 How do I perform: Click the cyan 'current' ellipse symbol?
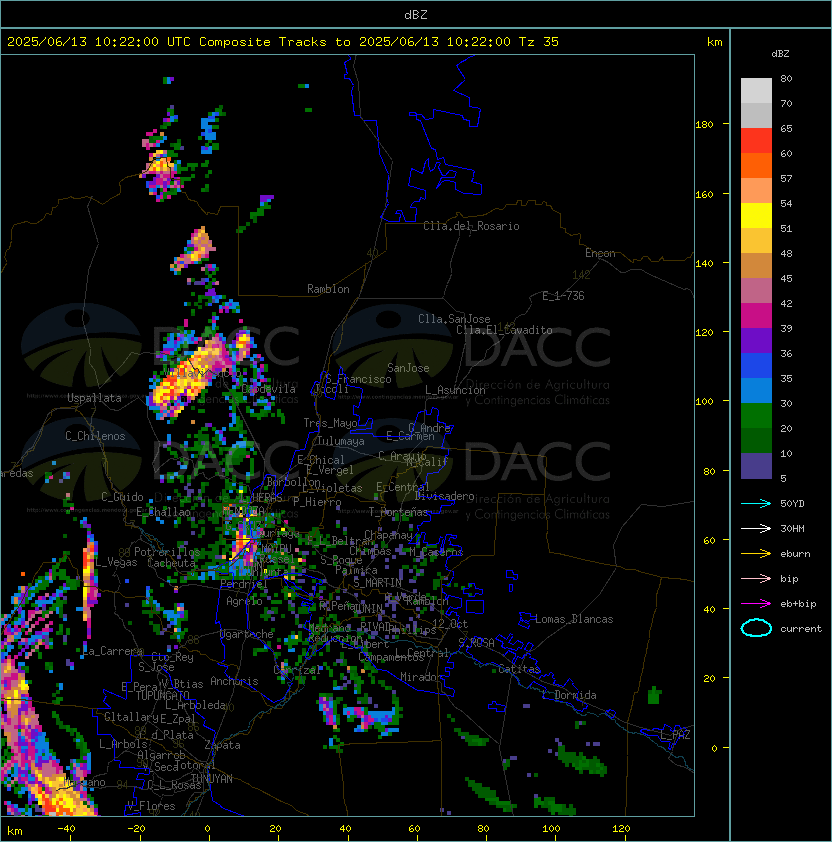[756, 628]
